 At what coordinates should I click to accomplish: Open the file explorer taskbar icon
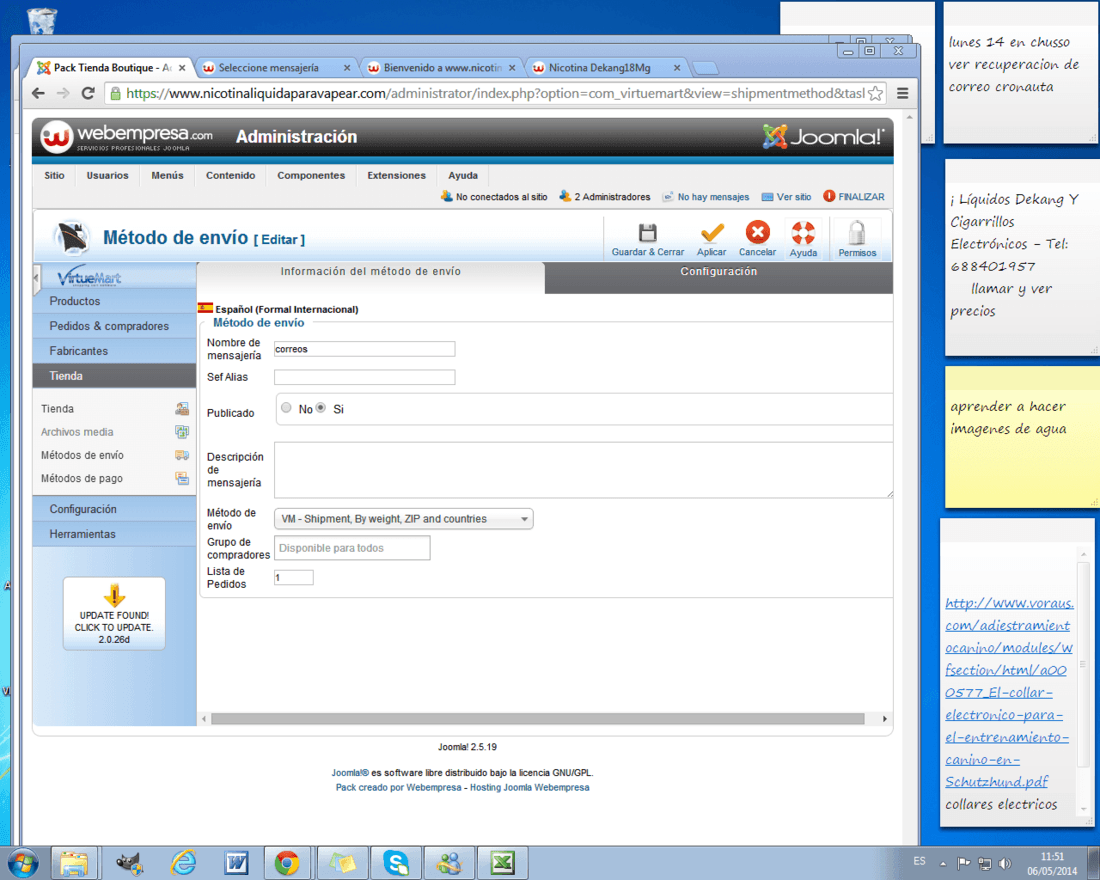click(73, 862)
